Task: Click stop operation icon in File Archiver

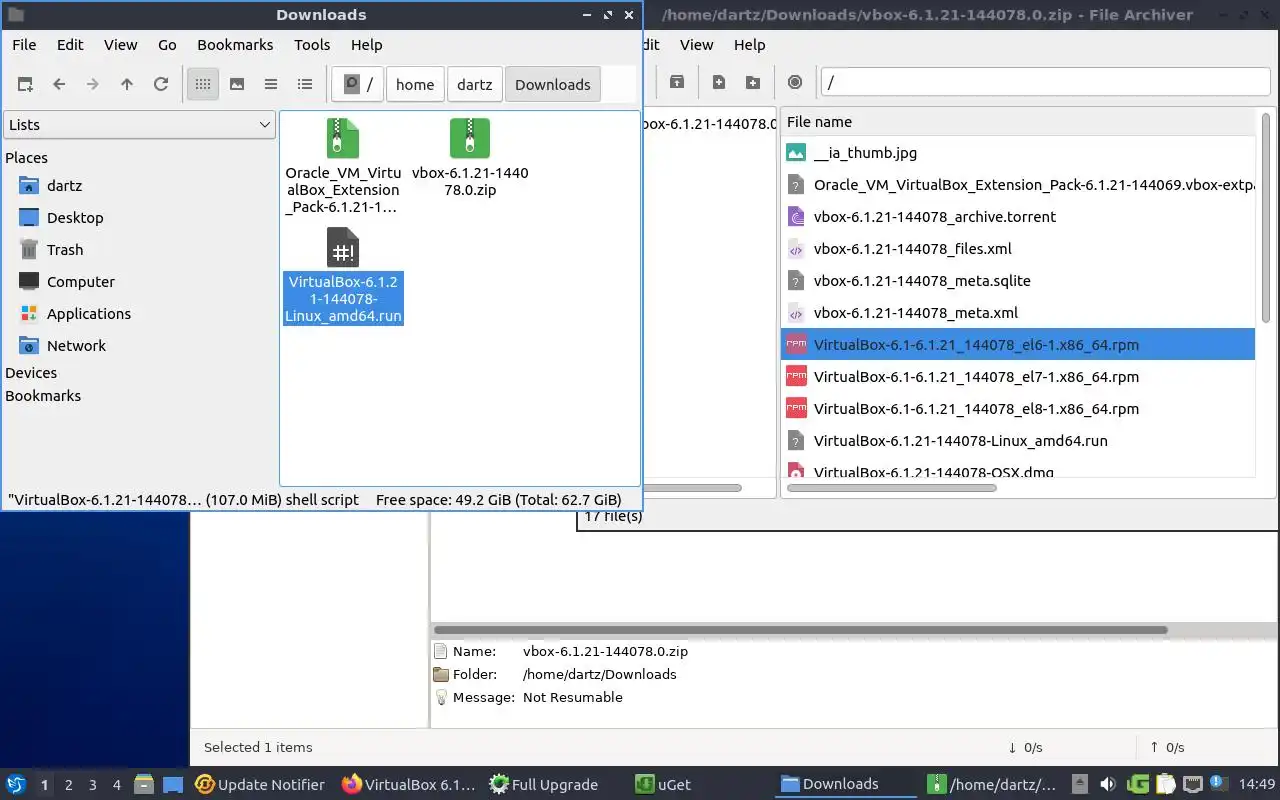Action: [x=795, y=82]
